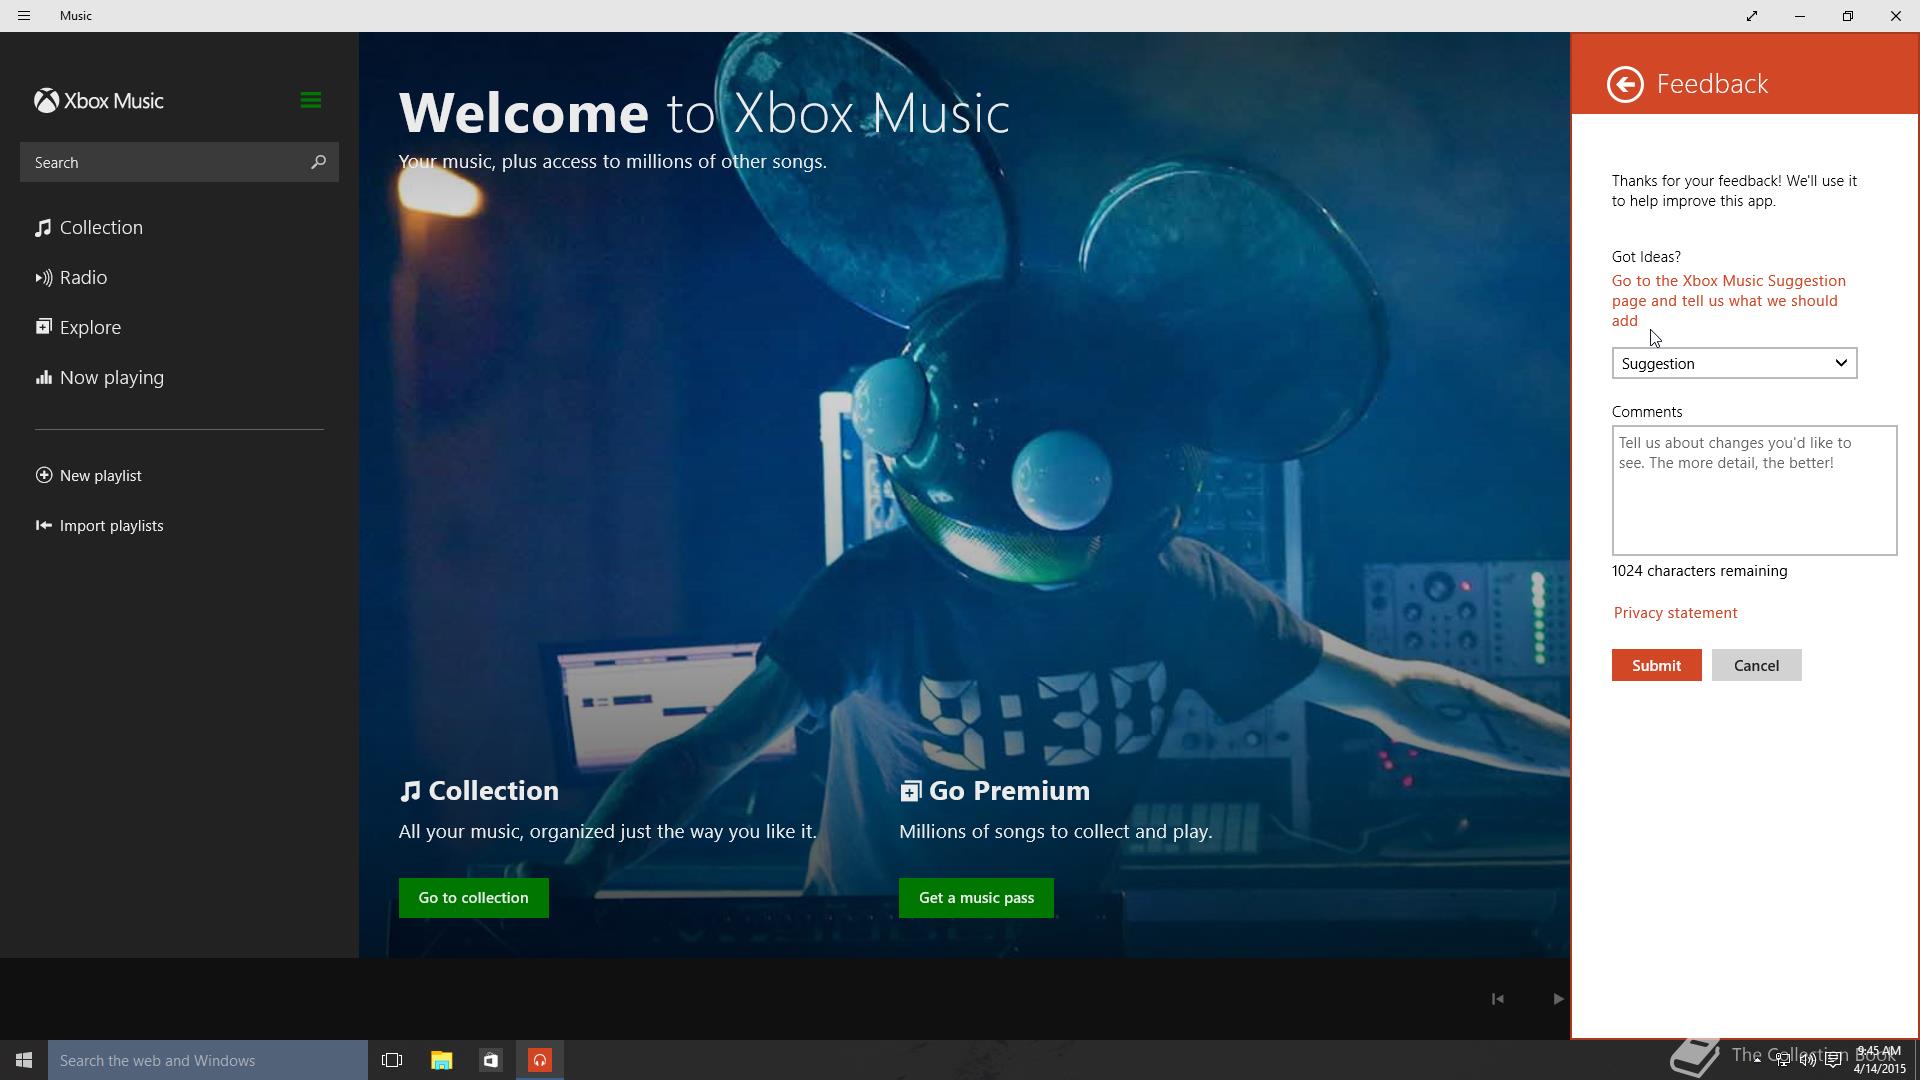Click the Music app taskbar icon
Image resolution: width=1920 pixels, height=1080 pixels.
click(540, 1060)
